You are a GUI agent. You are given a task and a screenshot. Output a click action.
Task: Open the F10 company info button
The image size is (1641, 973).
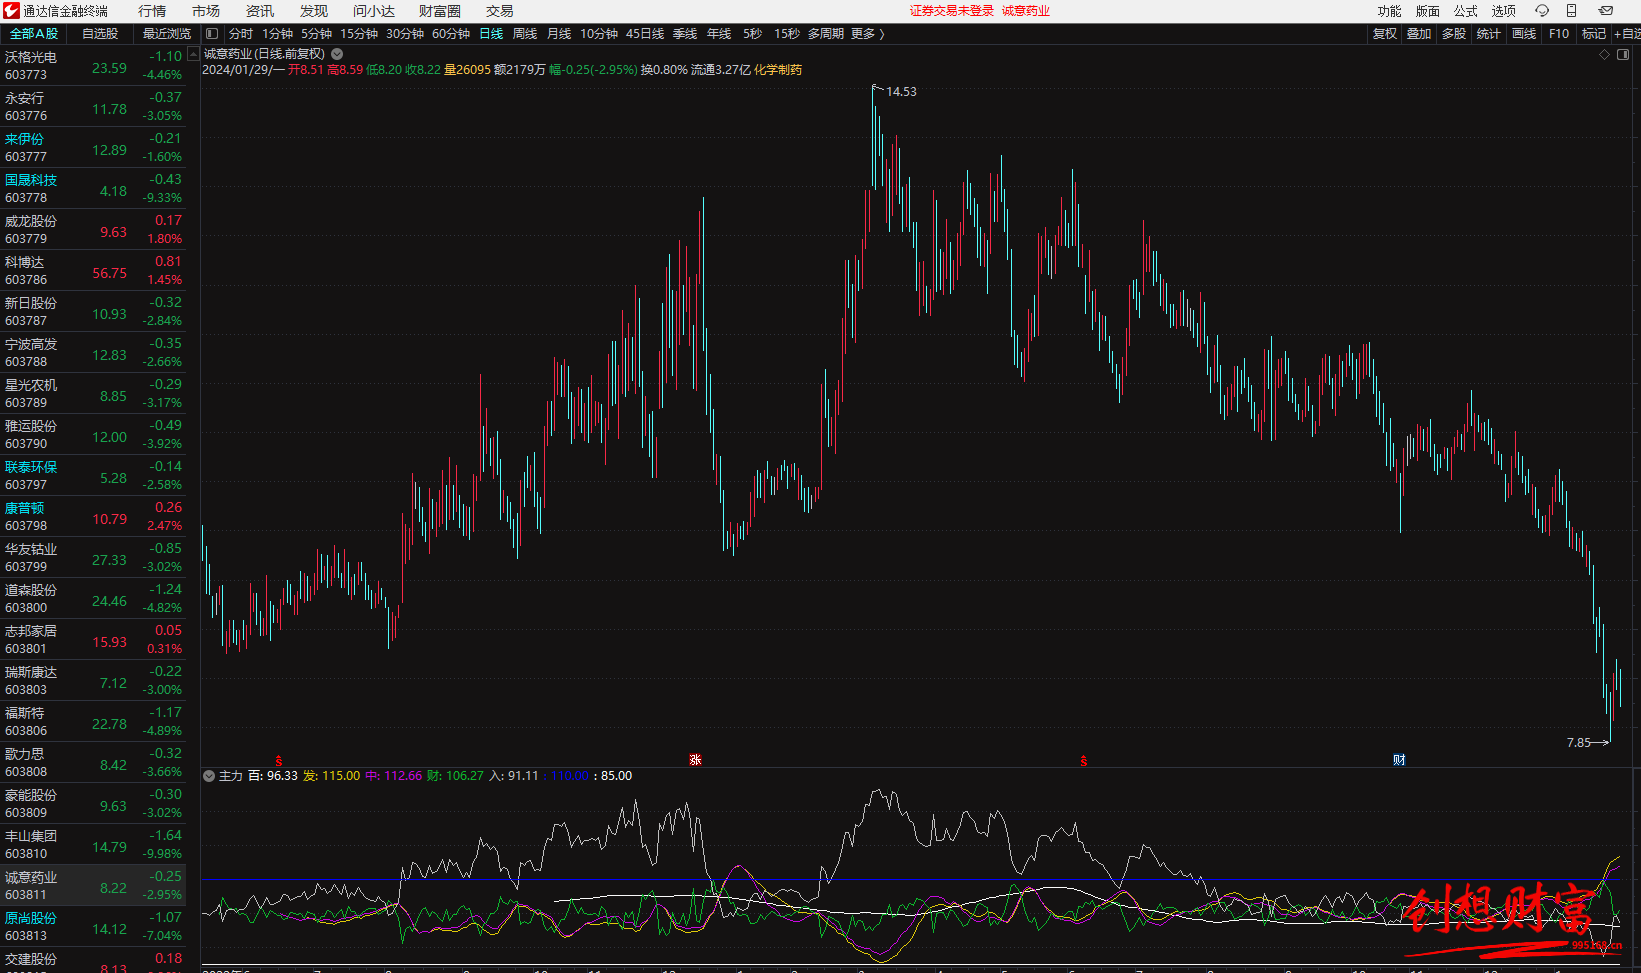click(1559, 34)
